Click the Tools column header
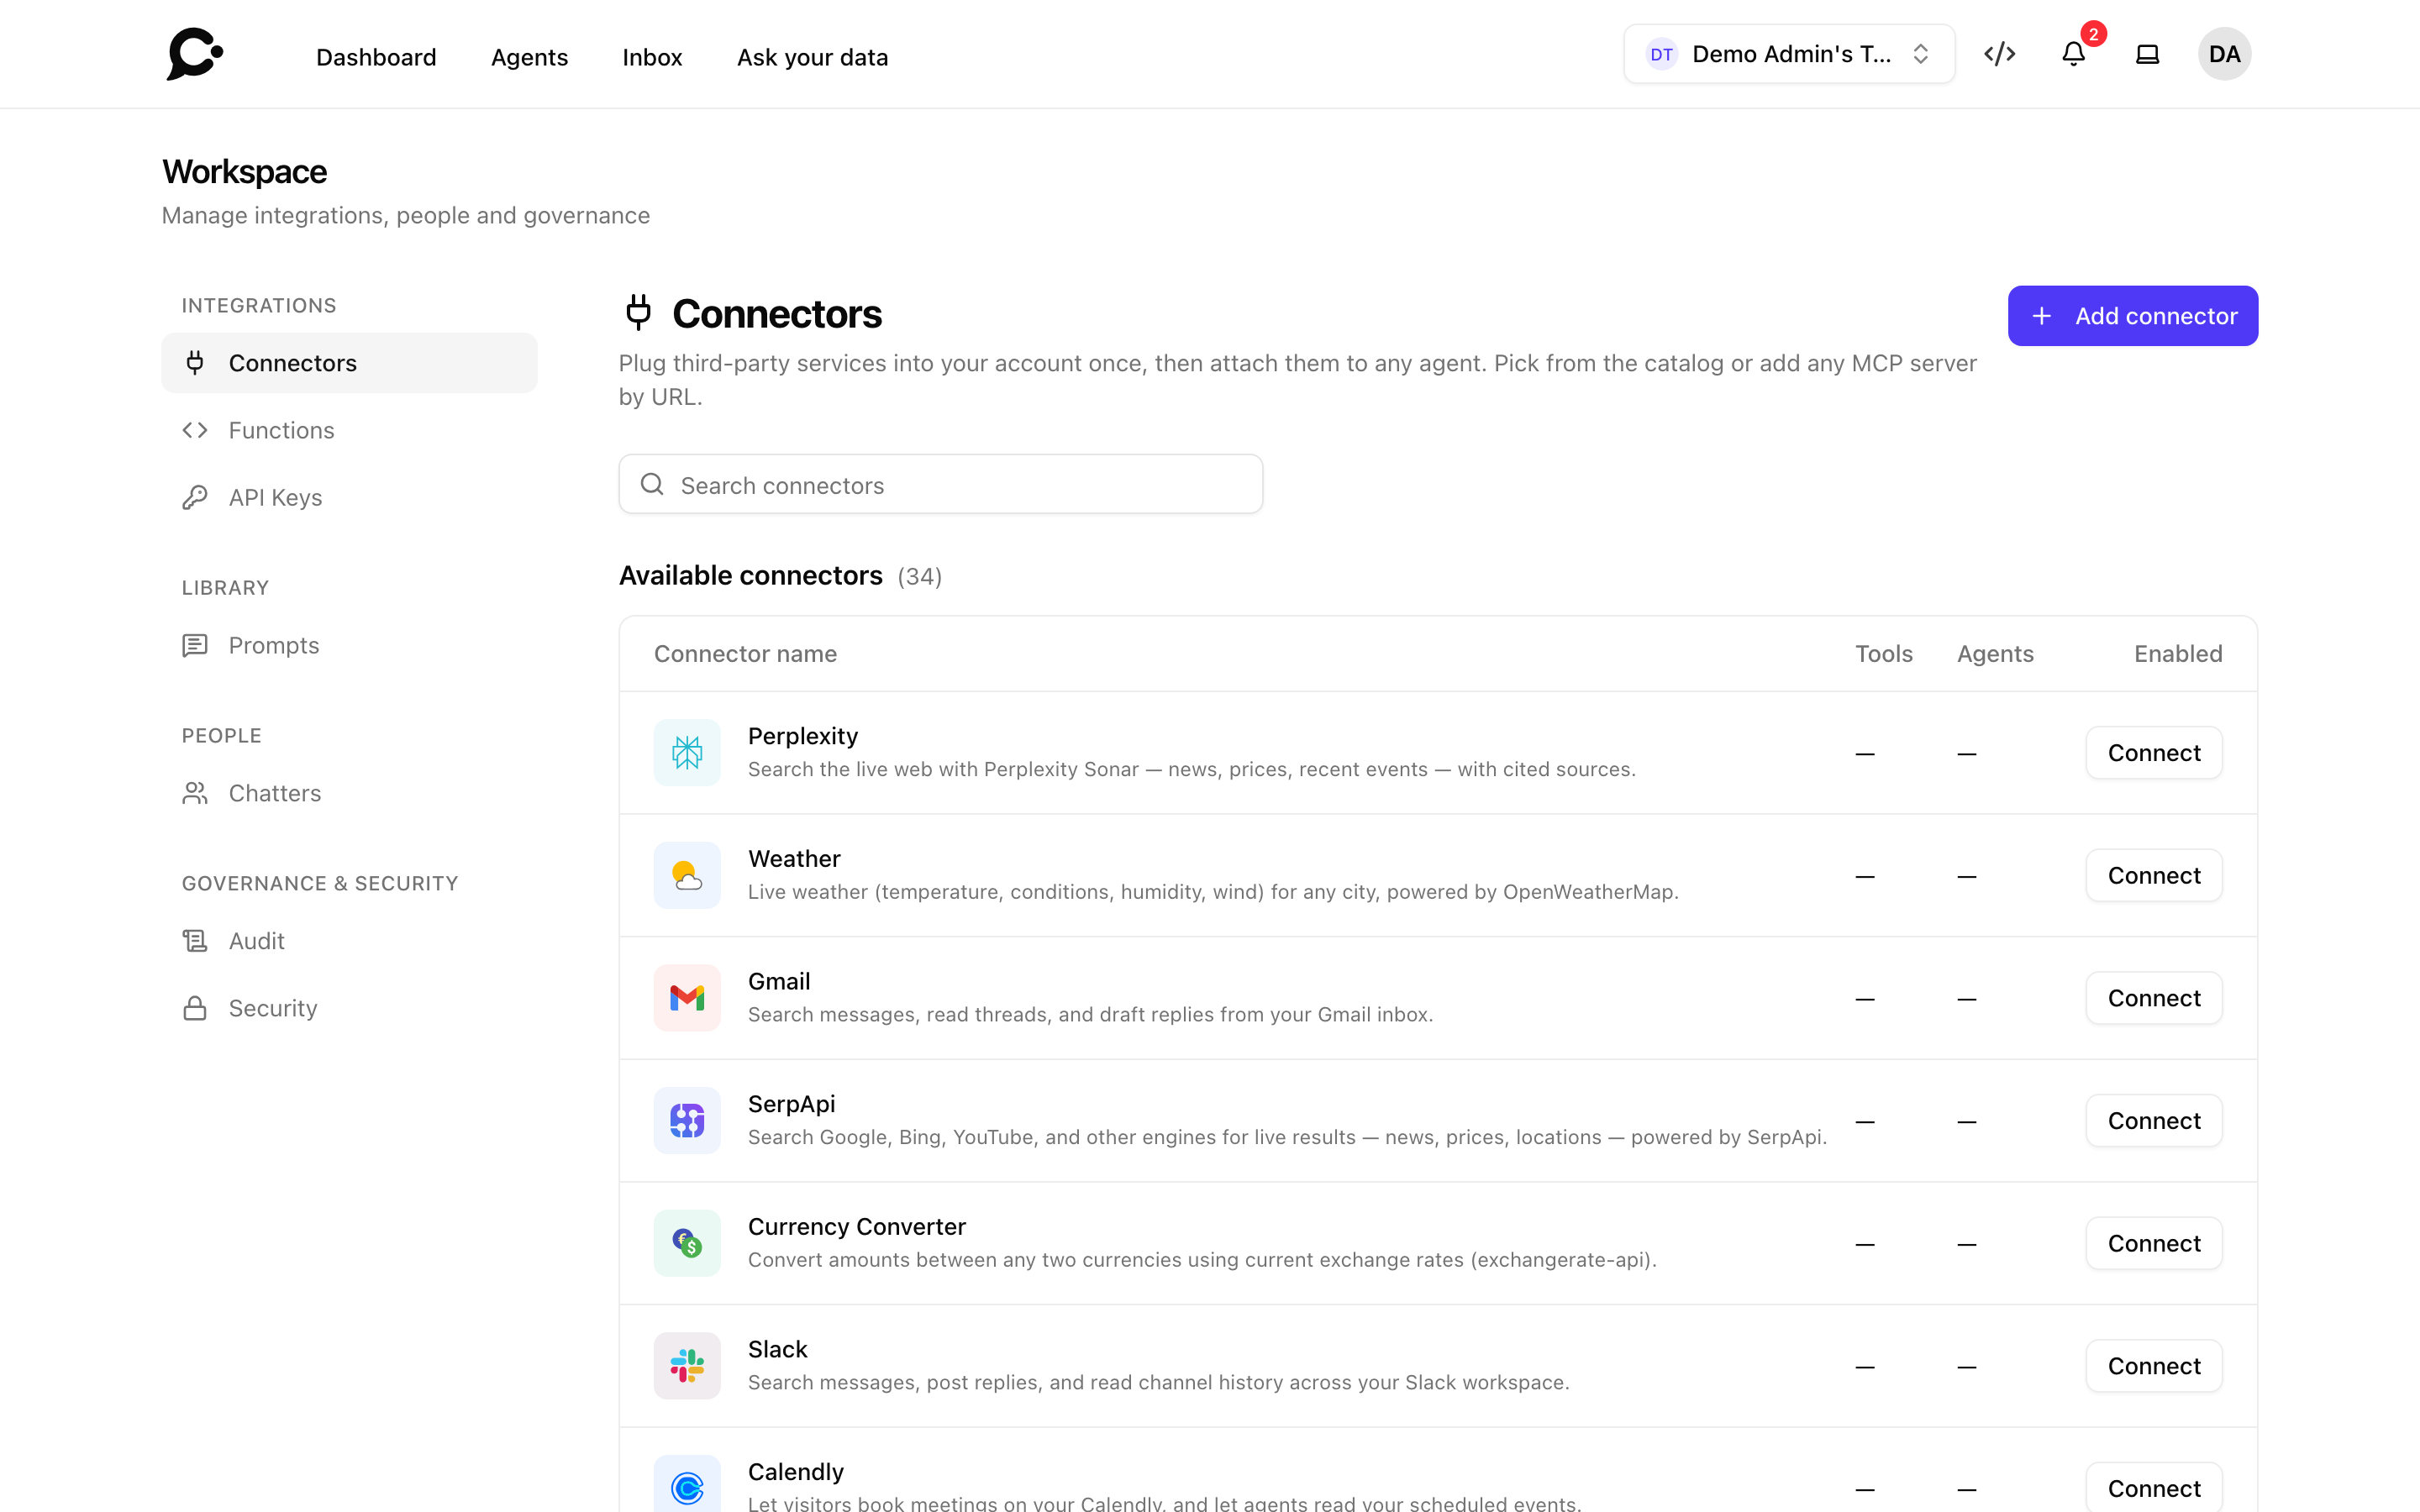2420x1512 pixels. pyautogui.click(x=1883, y=653)
